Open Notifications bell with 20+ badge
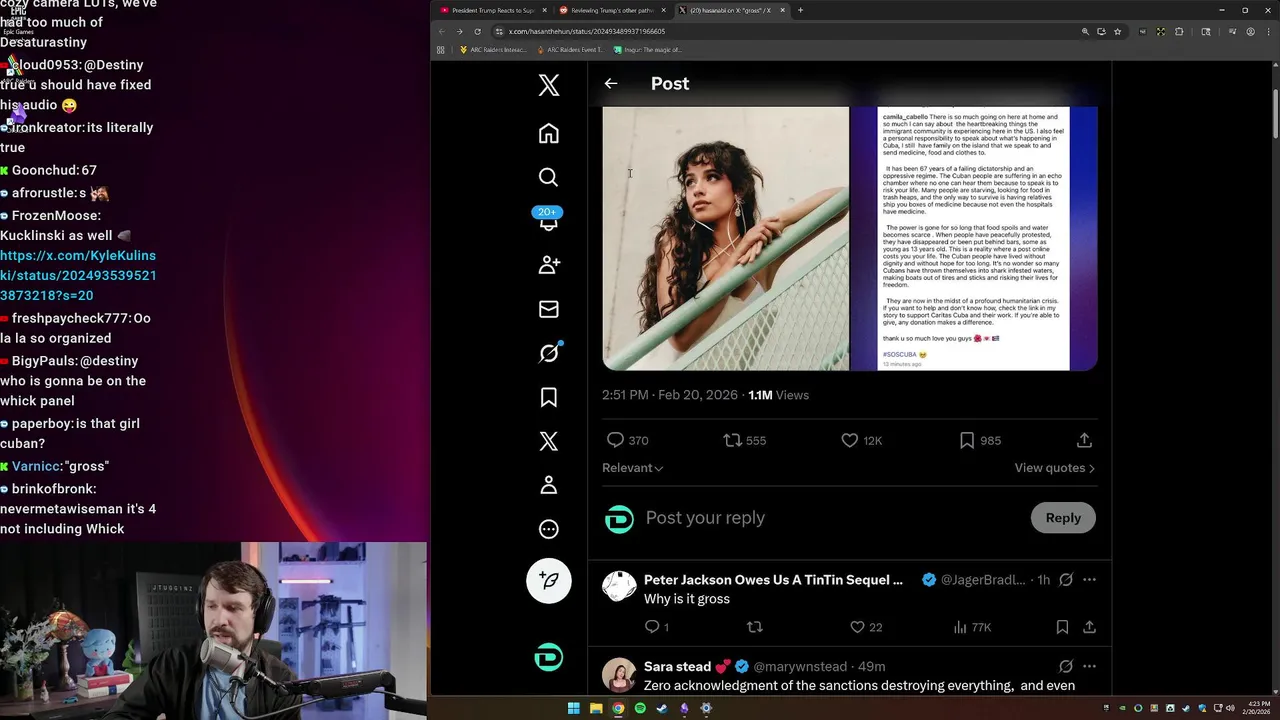Image resolution: width=1280 pixels, height=720 pixels. [x=548, y=220]
